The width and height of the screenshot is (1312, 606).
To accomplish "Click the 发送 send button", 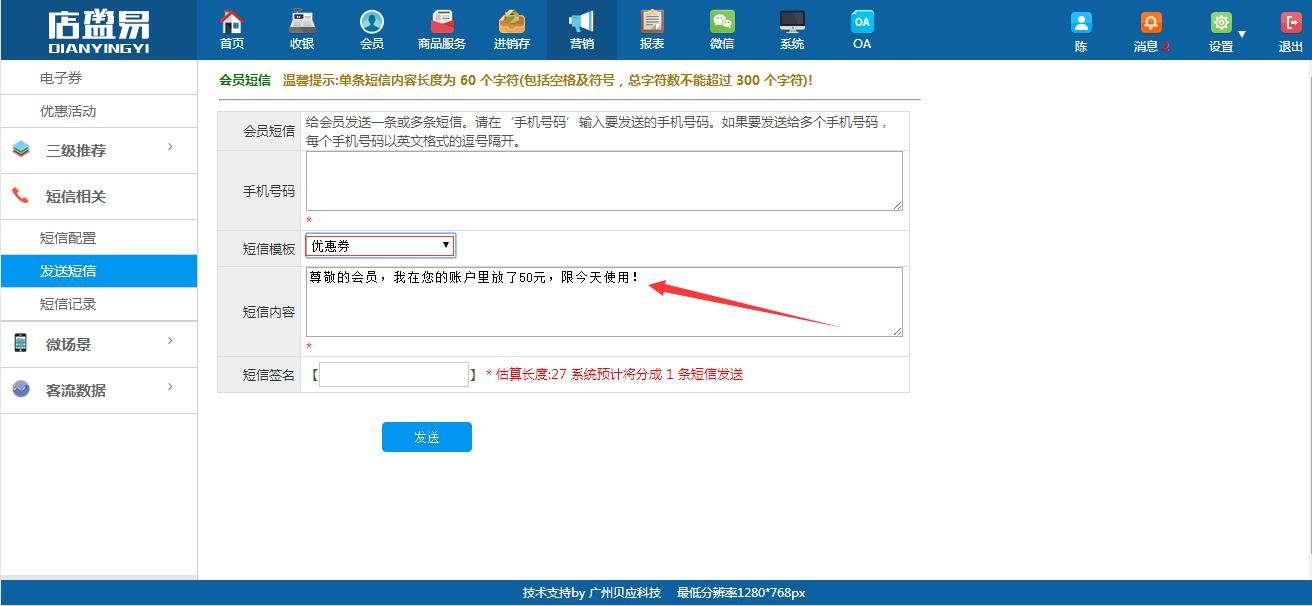I will click(x=427, y=437).
